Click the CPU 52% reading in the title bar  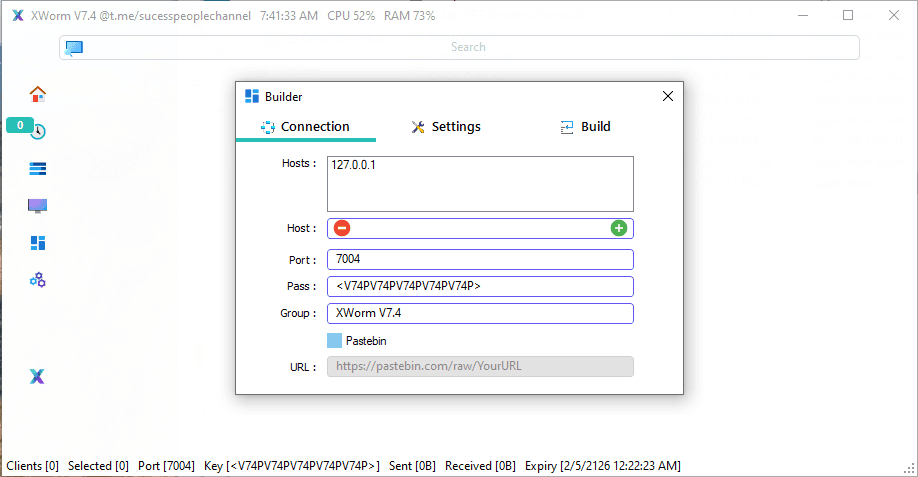tap(351, 16)
